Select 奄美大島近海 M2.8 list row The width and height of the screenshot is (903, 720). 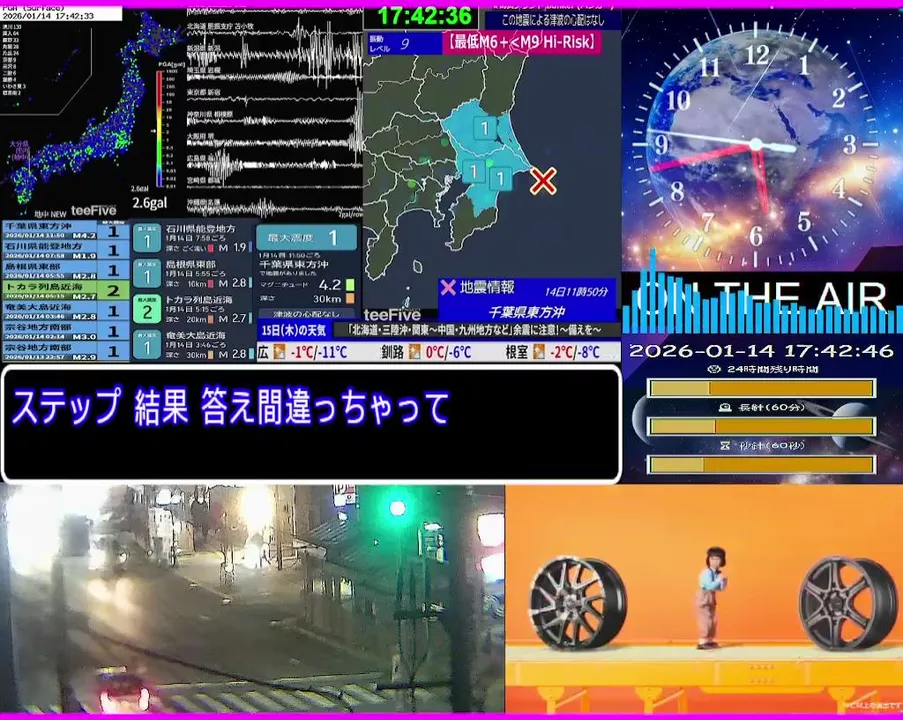(x=65, y=311)
